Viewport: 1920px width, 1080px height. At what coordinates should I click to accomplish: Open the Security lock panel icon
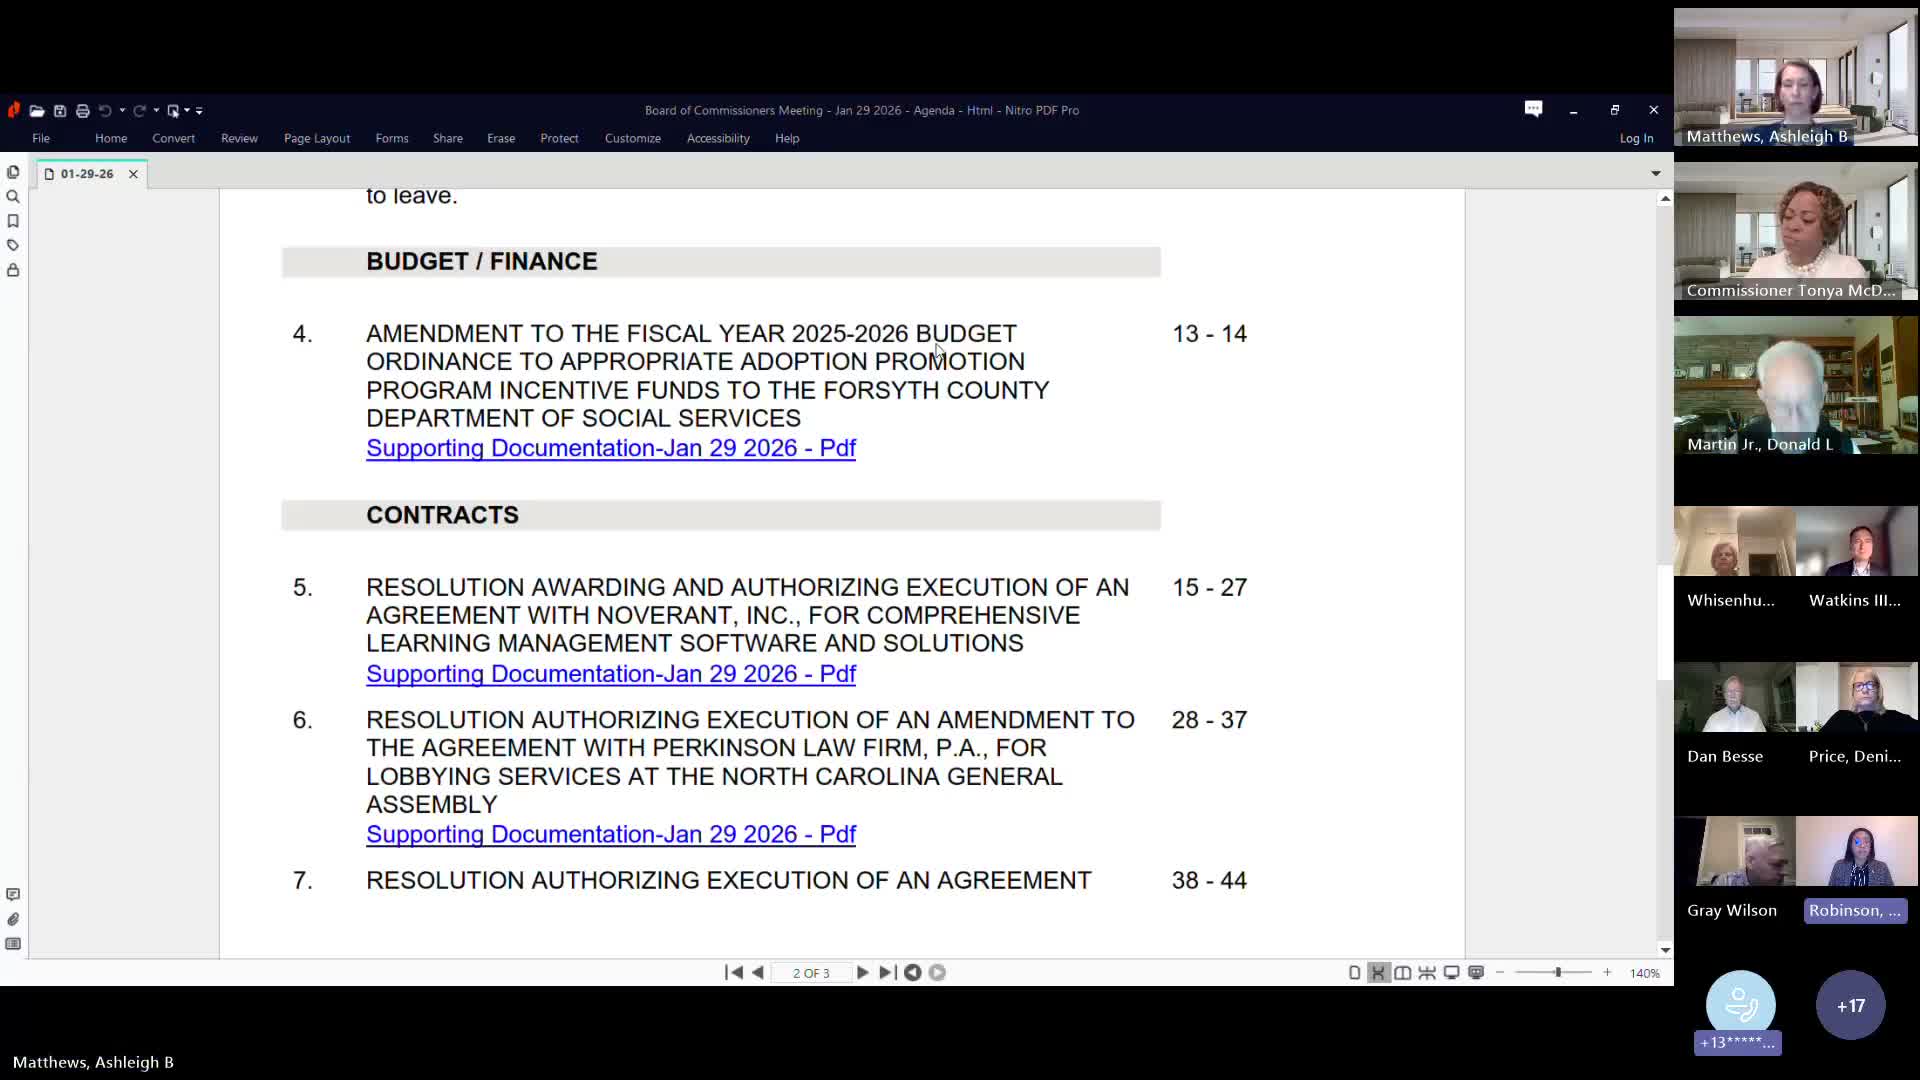click(x=13, y=270)
